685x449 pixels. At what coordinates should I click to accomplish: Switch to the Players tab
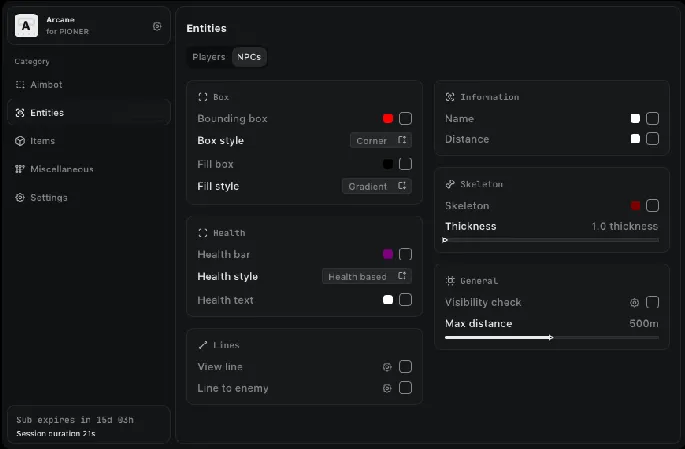coord(208,58)
